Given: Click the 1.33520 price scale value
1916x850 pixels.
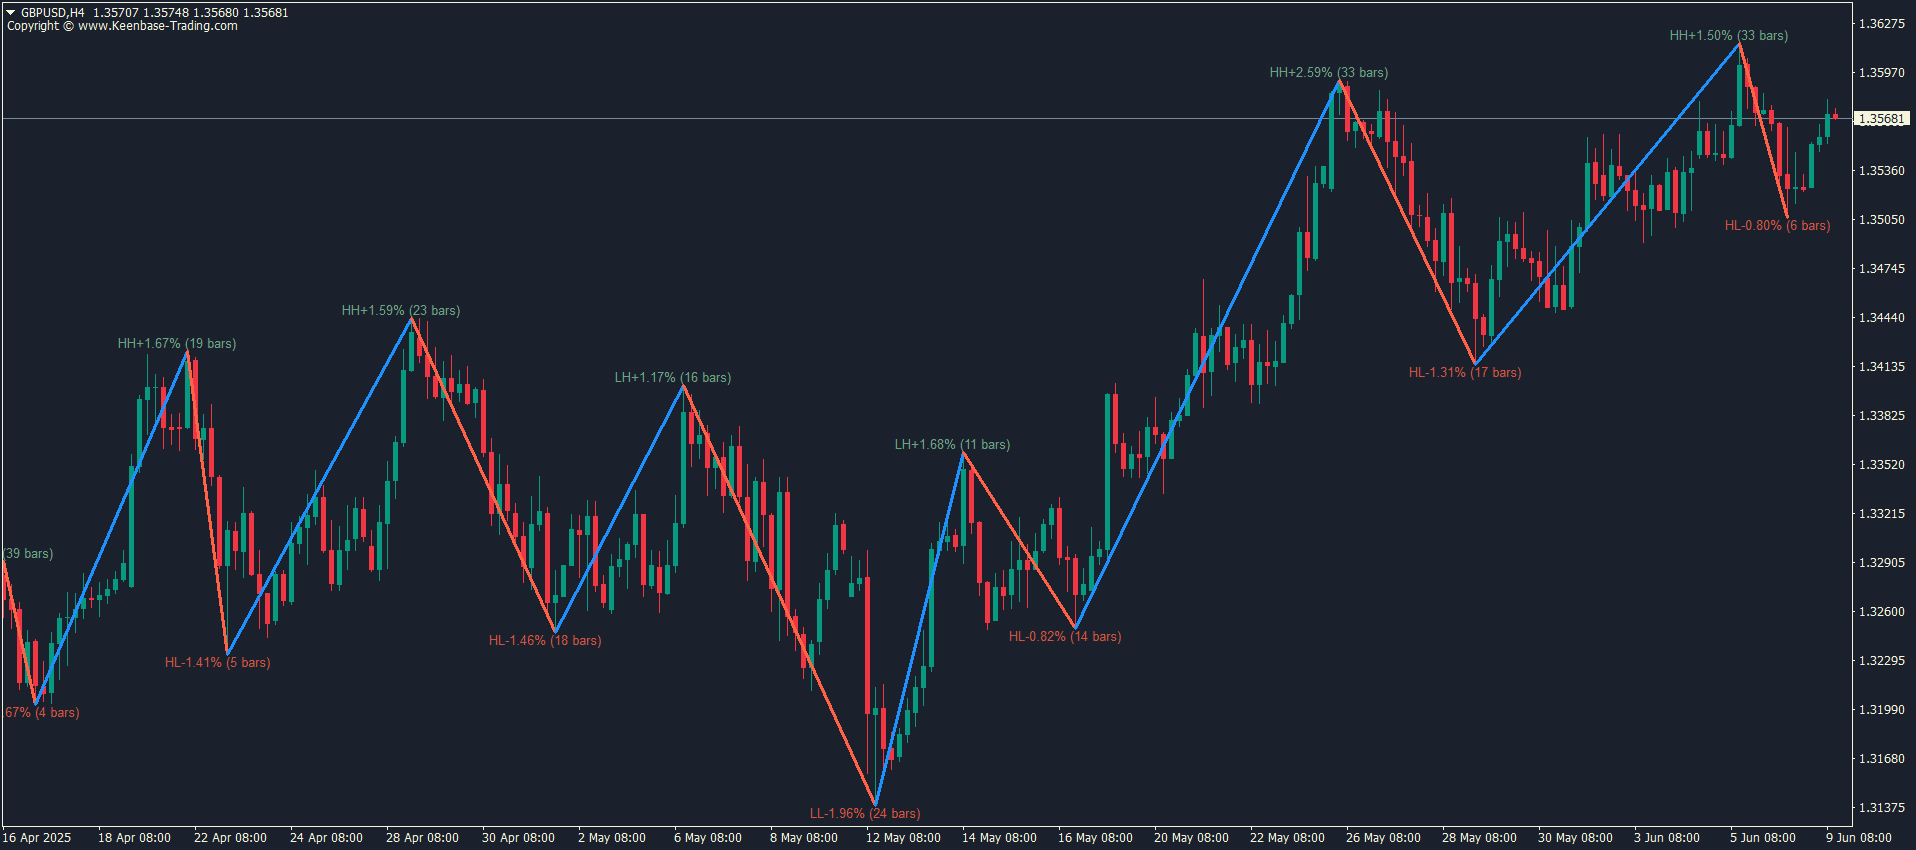Looking at the screenshot, I should pos(1882,465).
